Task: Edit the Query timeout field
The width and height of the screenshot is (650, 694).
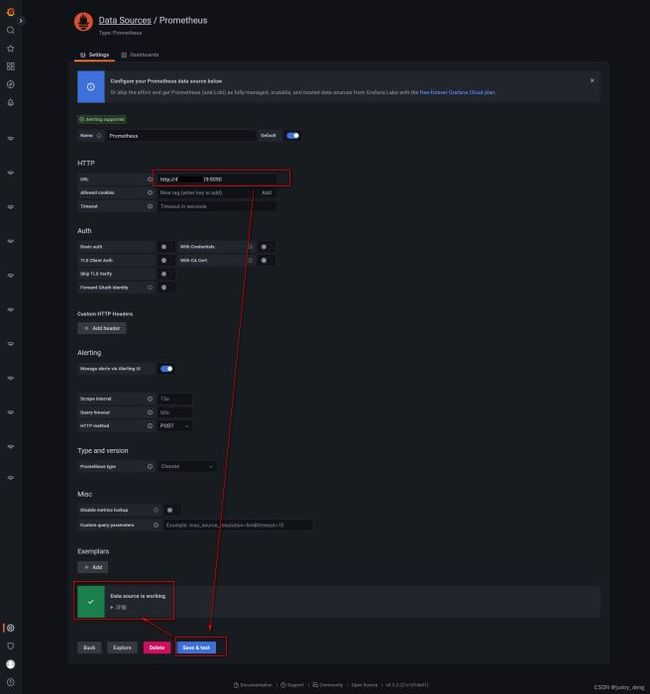Action: [x=174, y=413]
